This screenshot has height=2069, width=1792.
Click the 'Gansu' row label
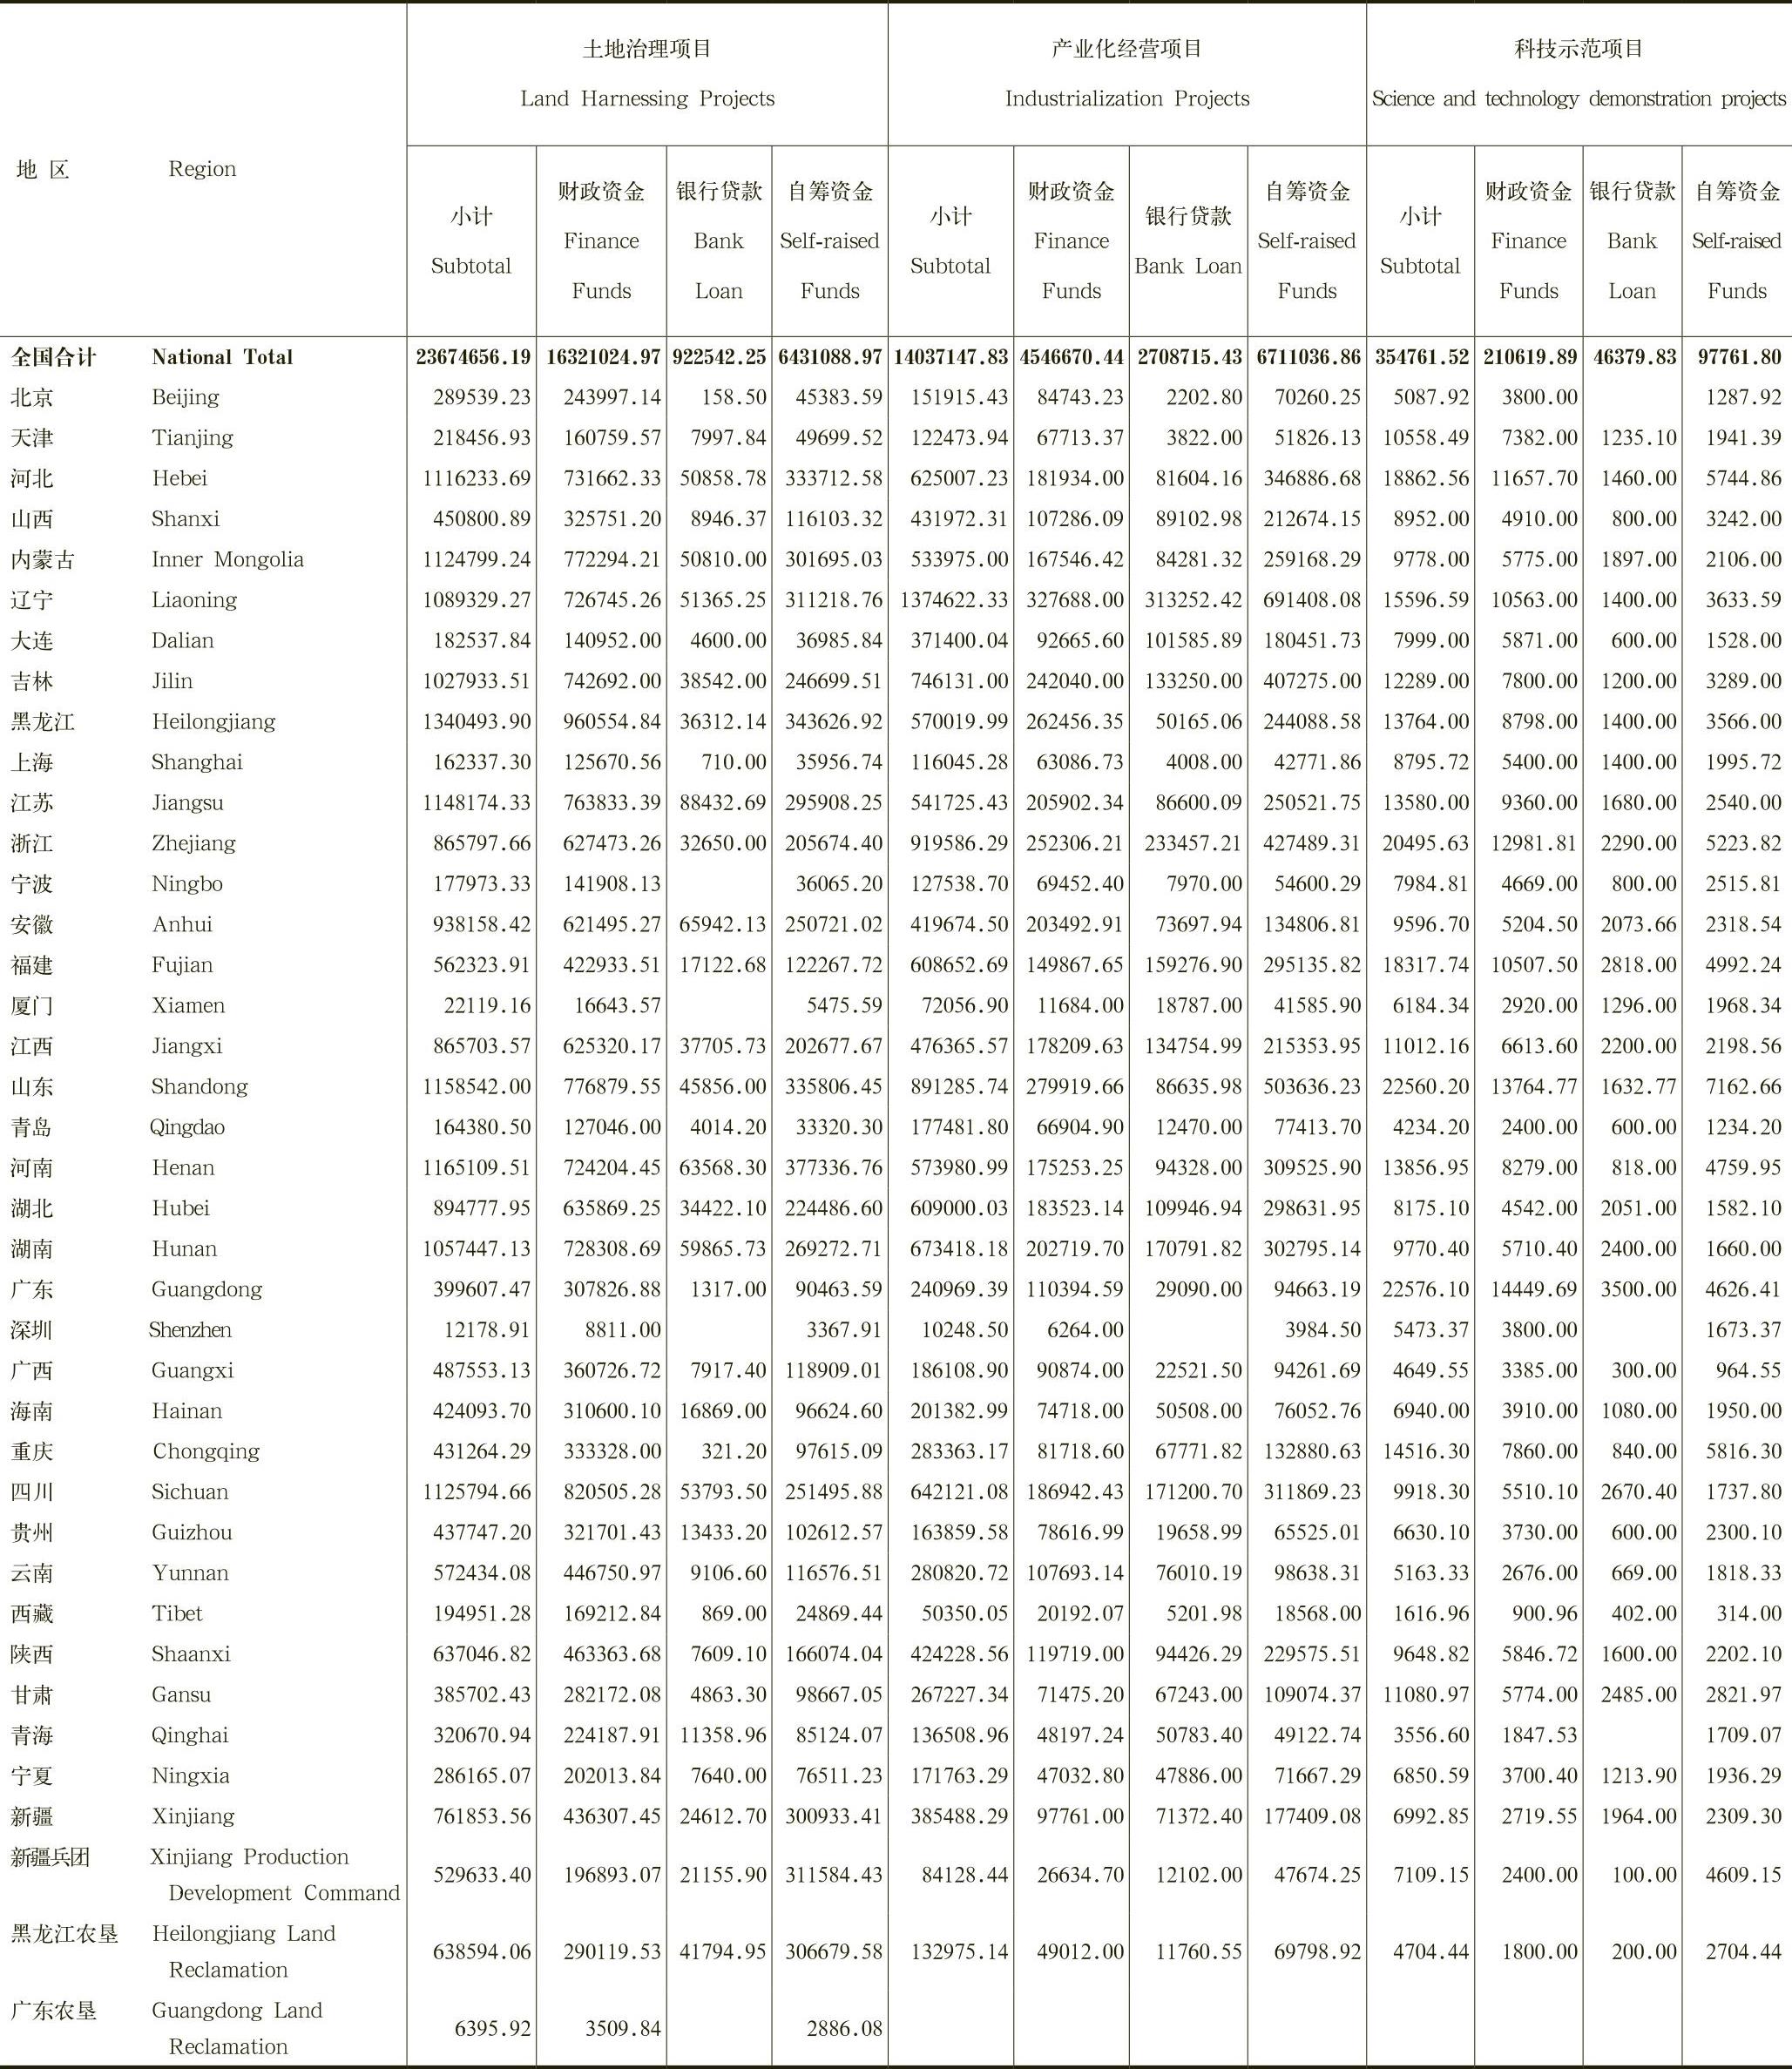(181, 1695)
